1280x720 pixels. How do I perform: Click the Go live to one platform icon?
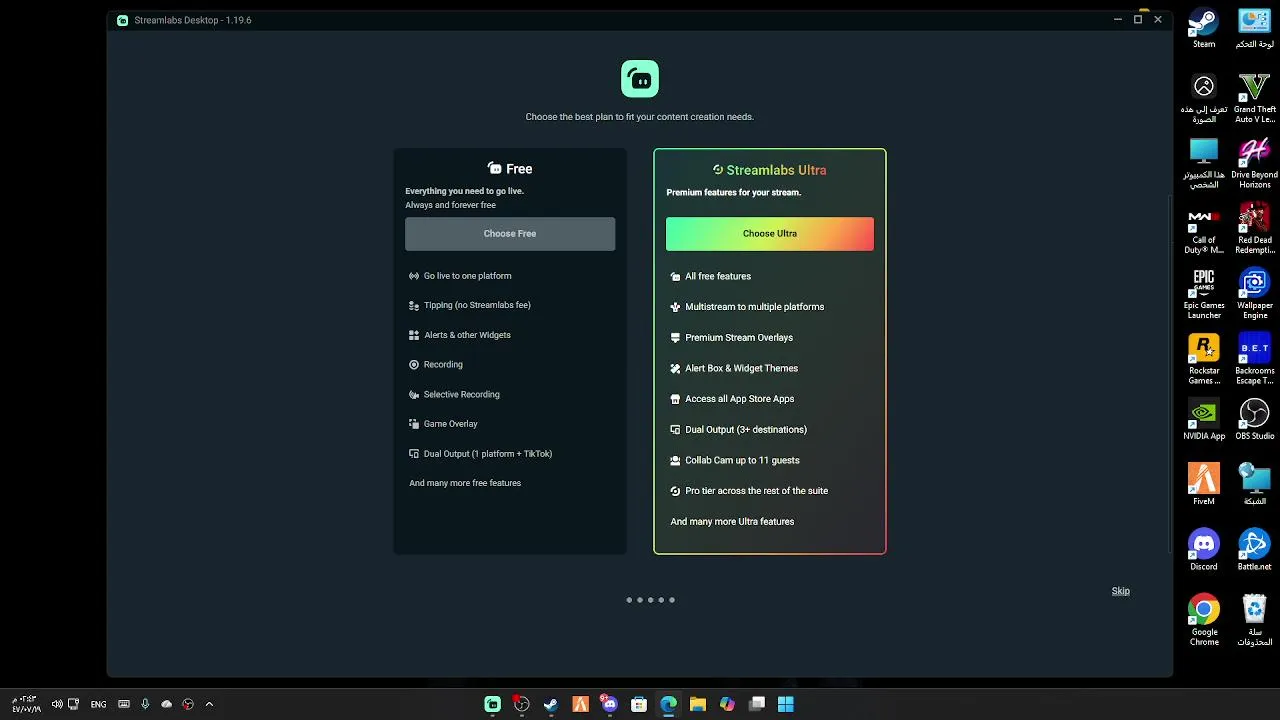click(414, 276)
